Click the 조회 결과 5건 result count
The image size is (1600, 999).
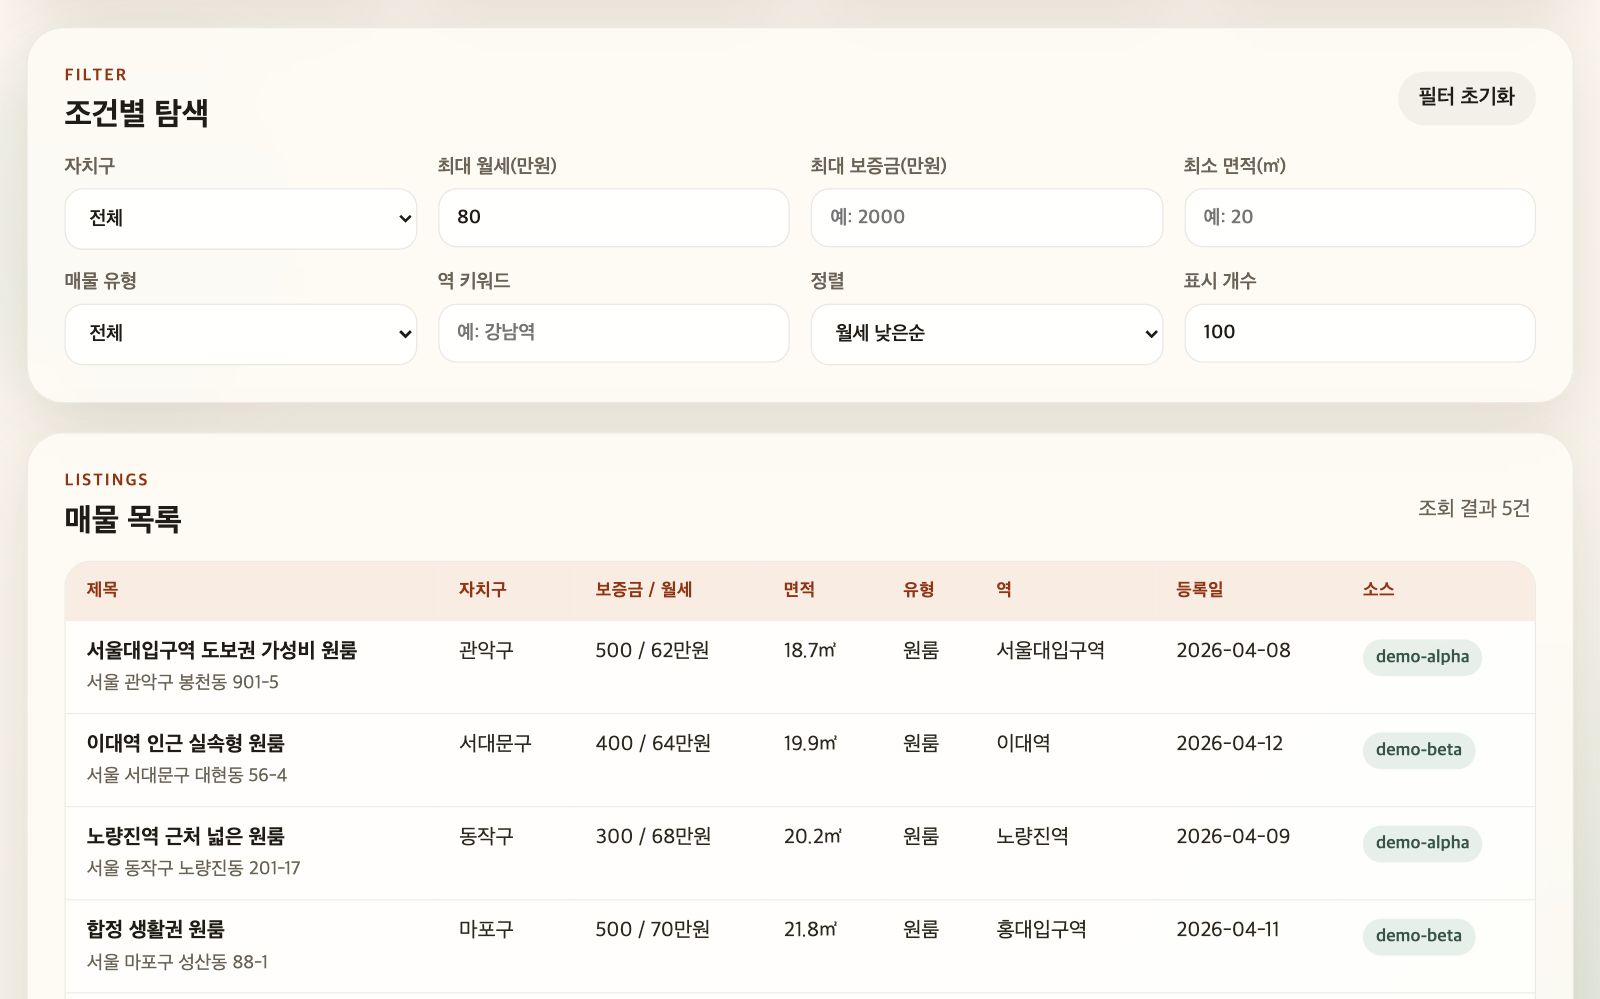click(x=1474, y=508)
